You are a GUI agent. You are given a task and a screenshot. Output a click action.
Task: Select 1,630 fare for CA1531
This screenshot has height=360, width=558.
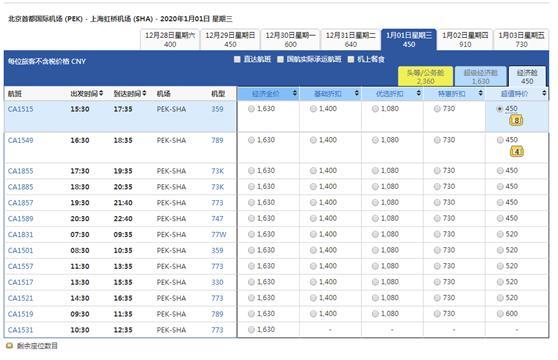(x=251, y=330)
